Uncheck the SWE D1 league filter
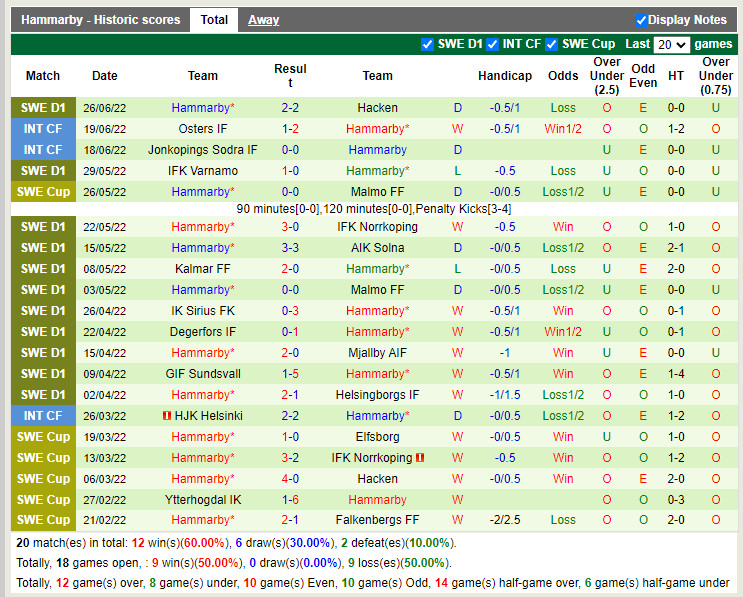 (428, 44)
